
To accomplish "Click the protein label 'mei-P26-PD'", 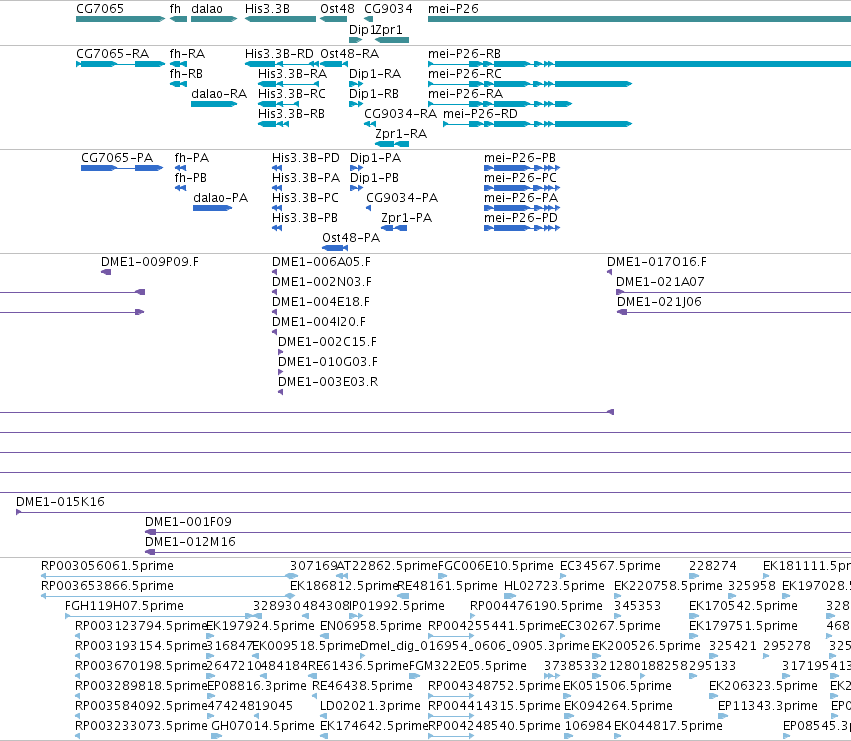I will click(520, 218).
